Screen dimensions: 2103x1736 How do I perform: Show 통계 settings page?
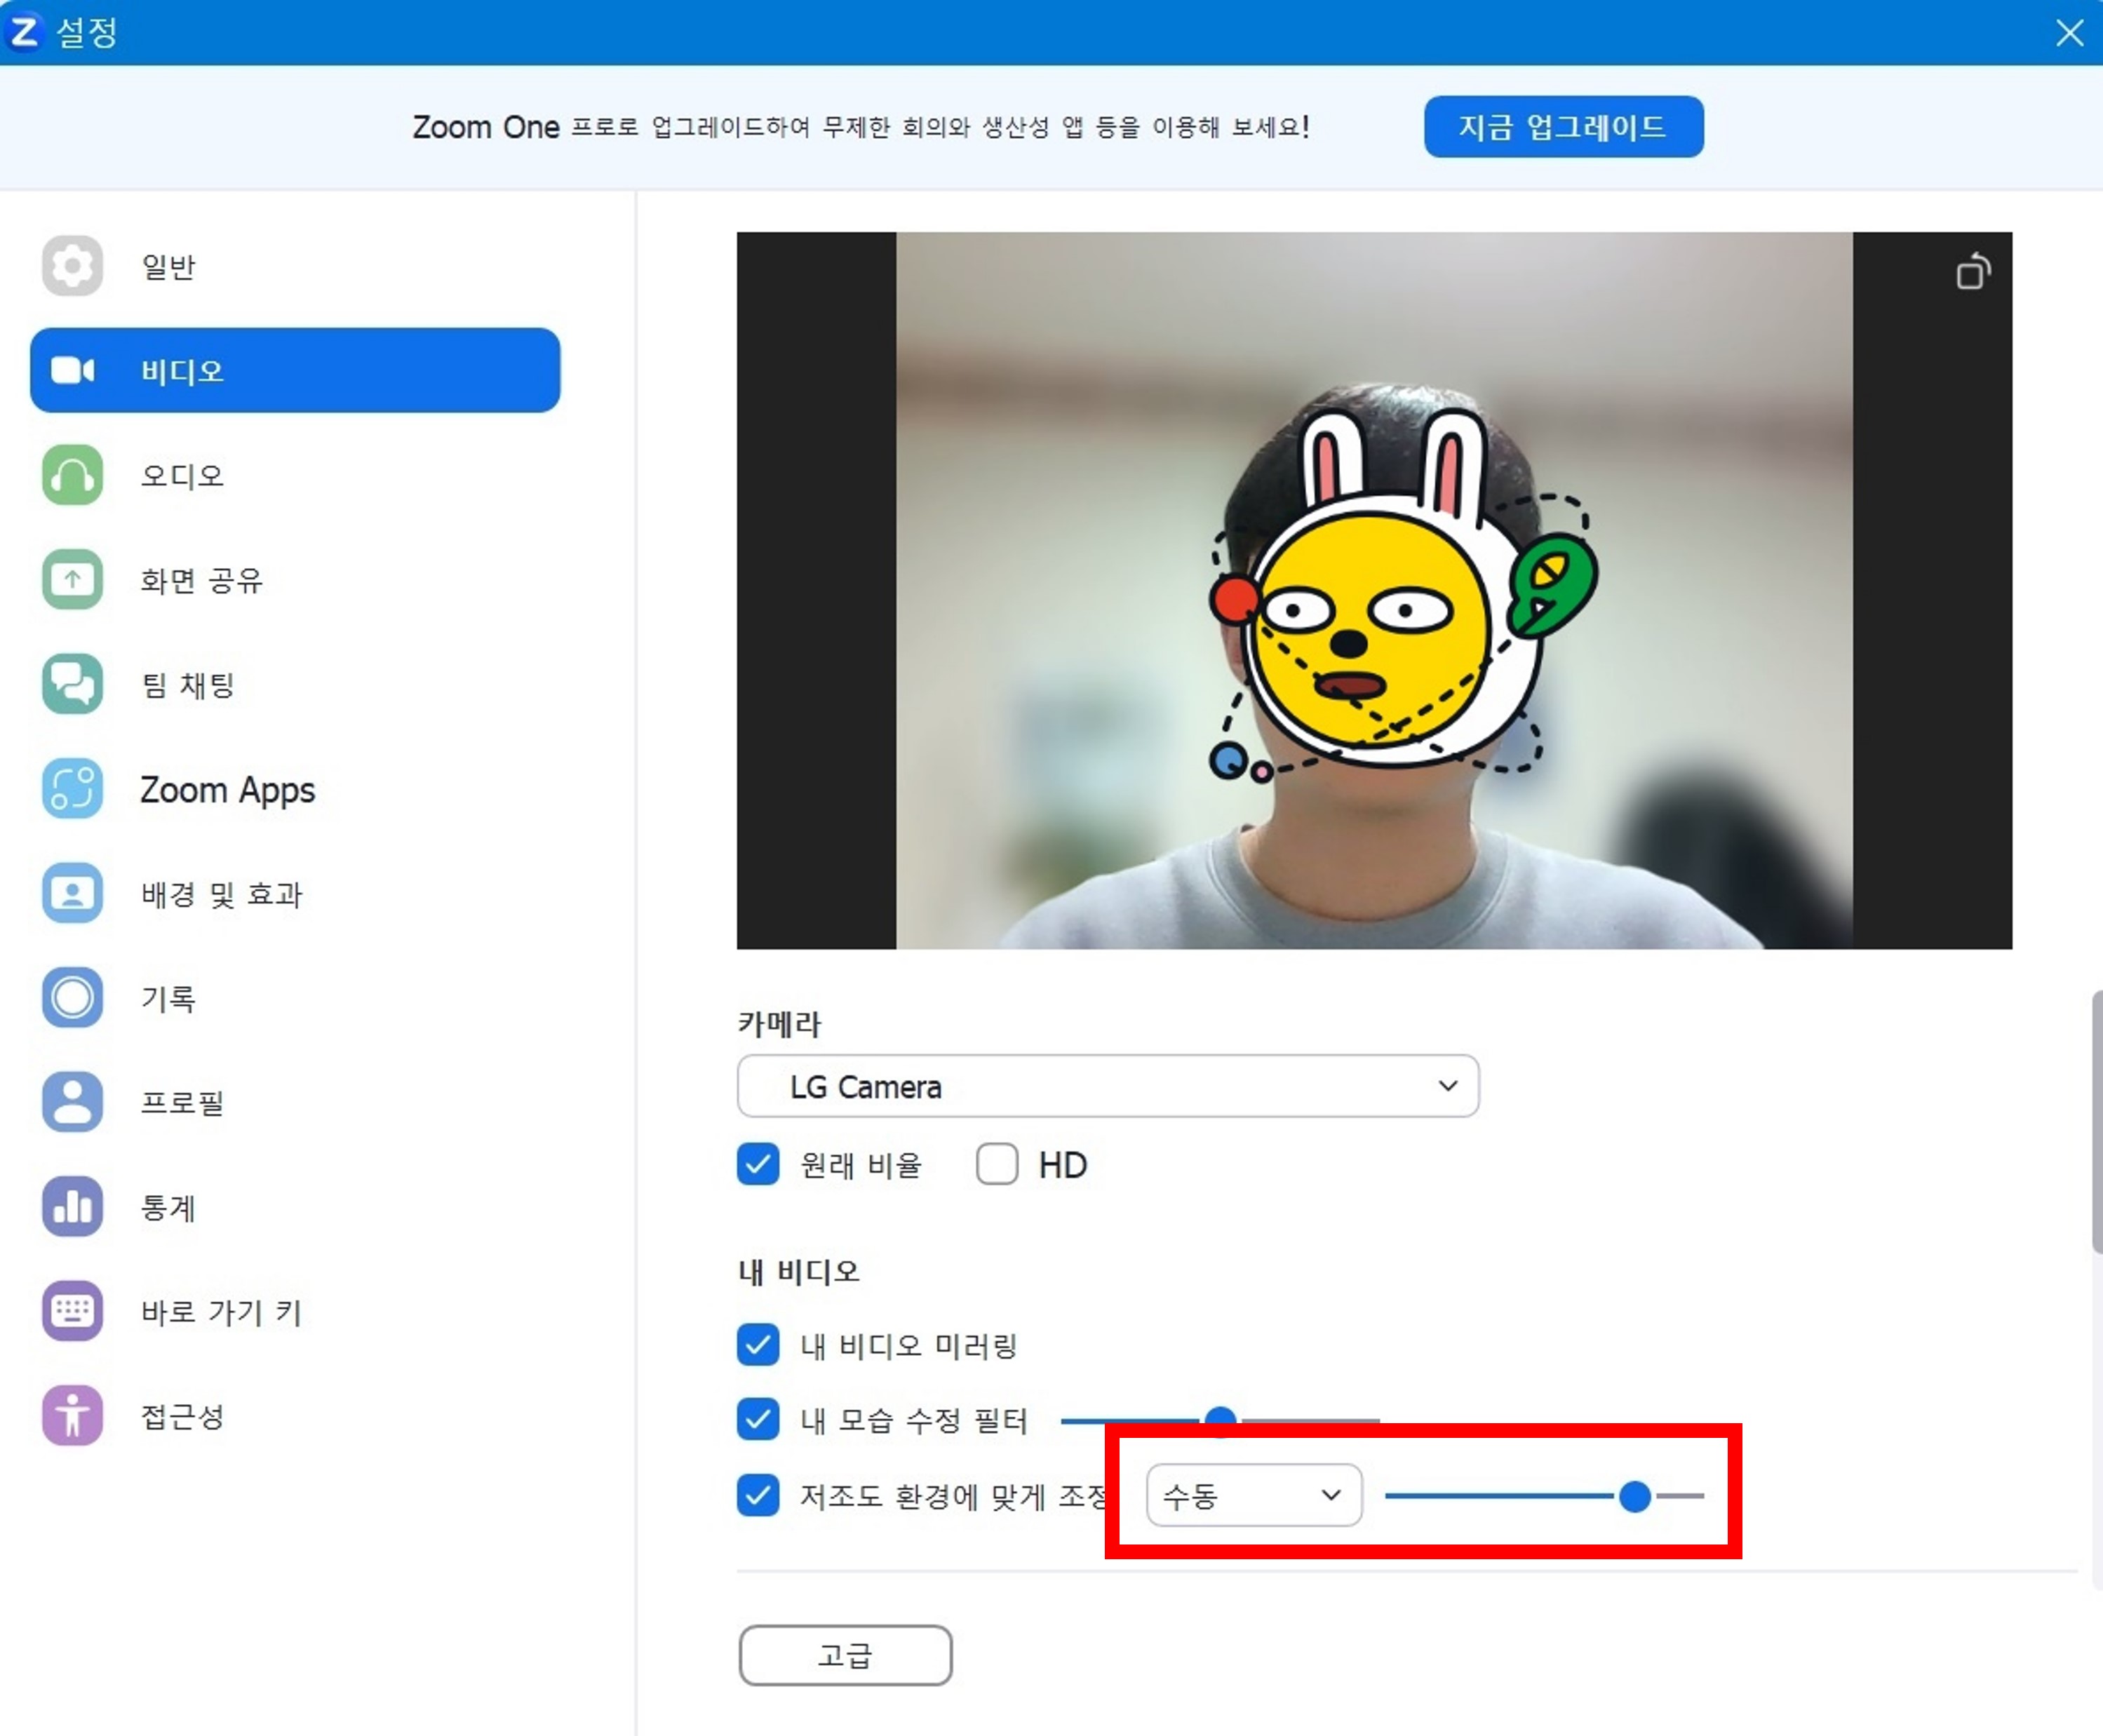(x=295, y=1206)
